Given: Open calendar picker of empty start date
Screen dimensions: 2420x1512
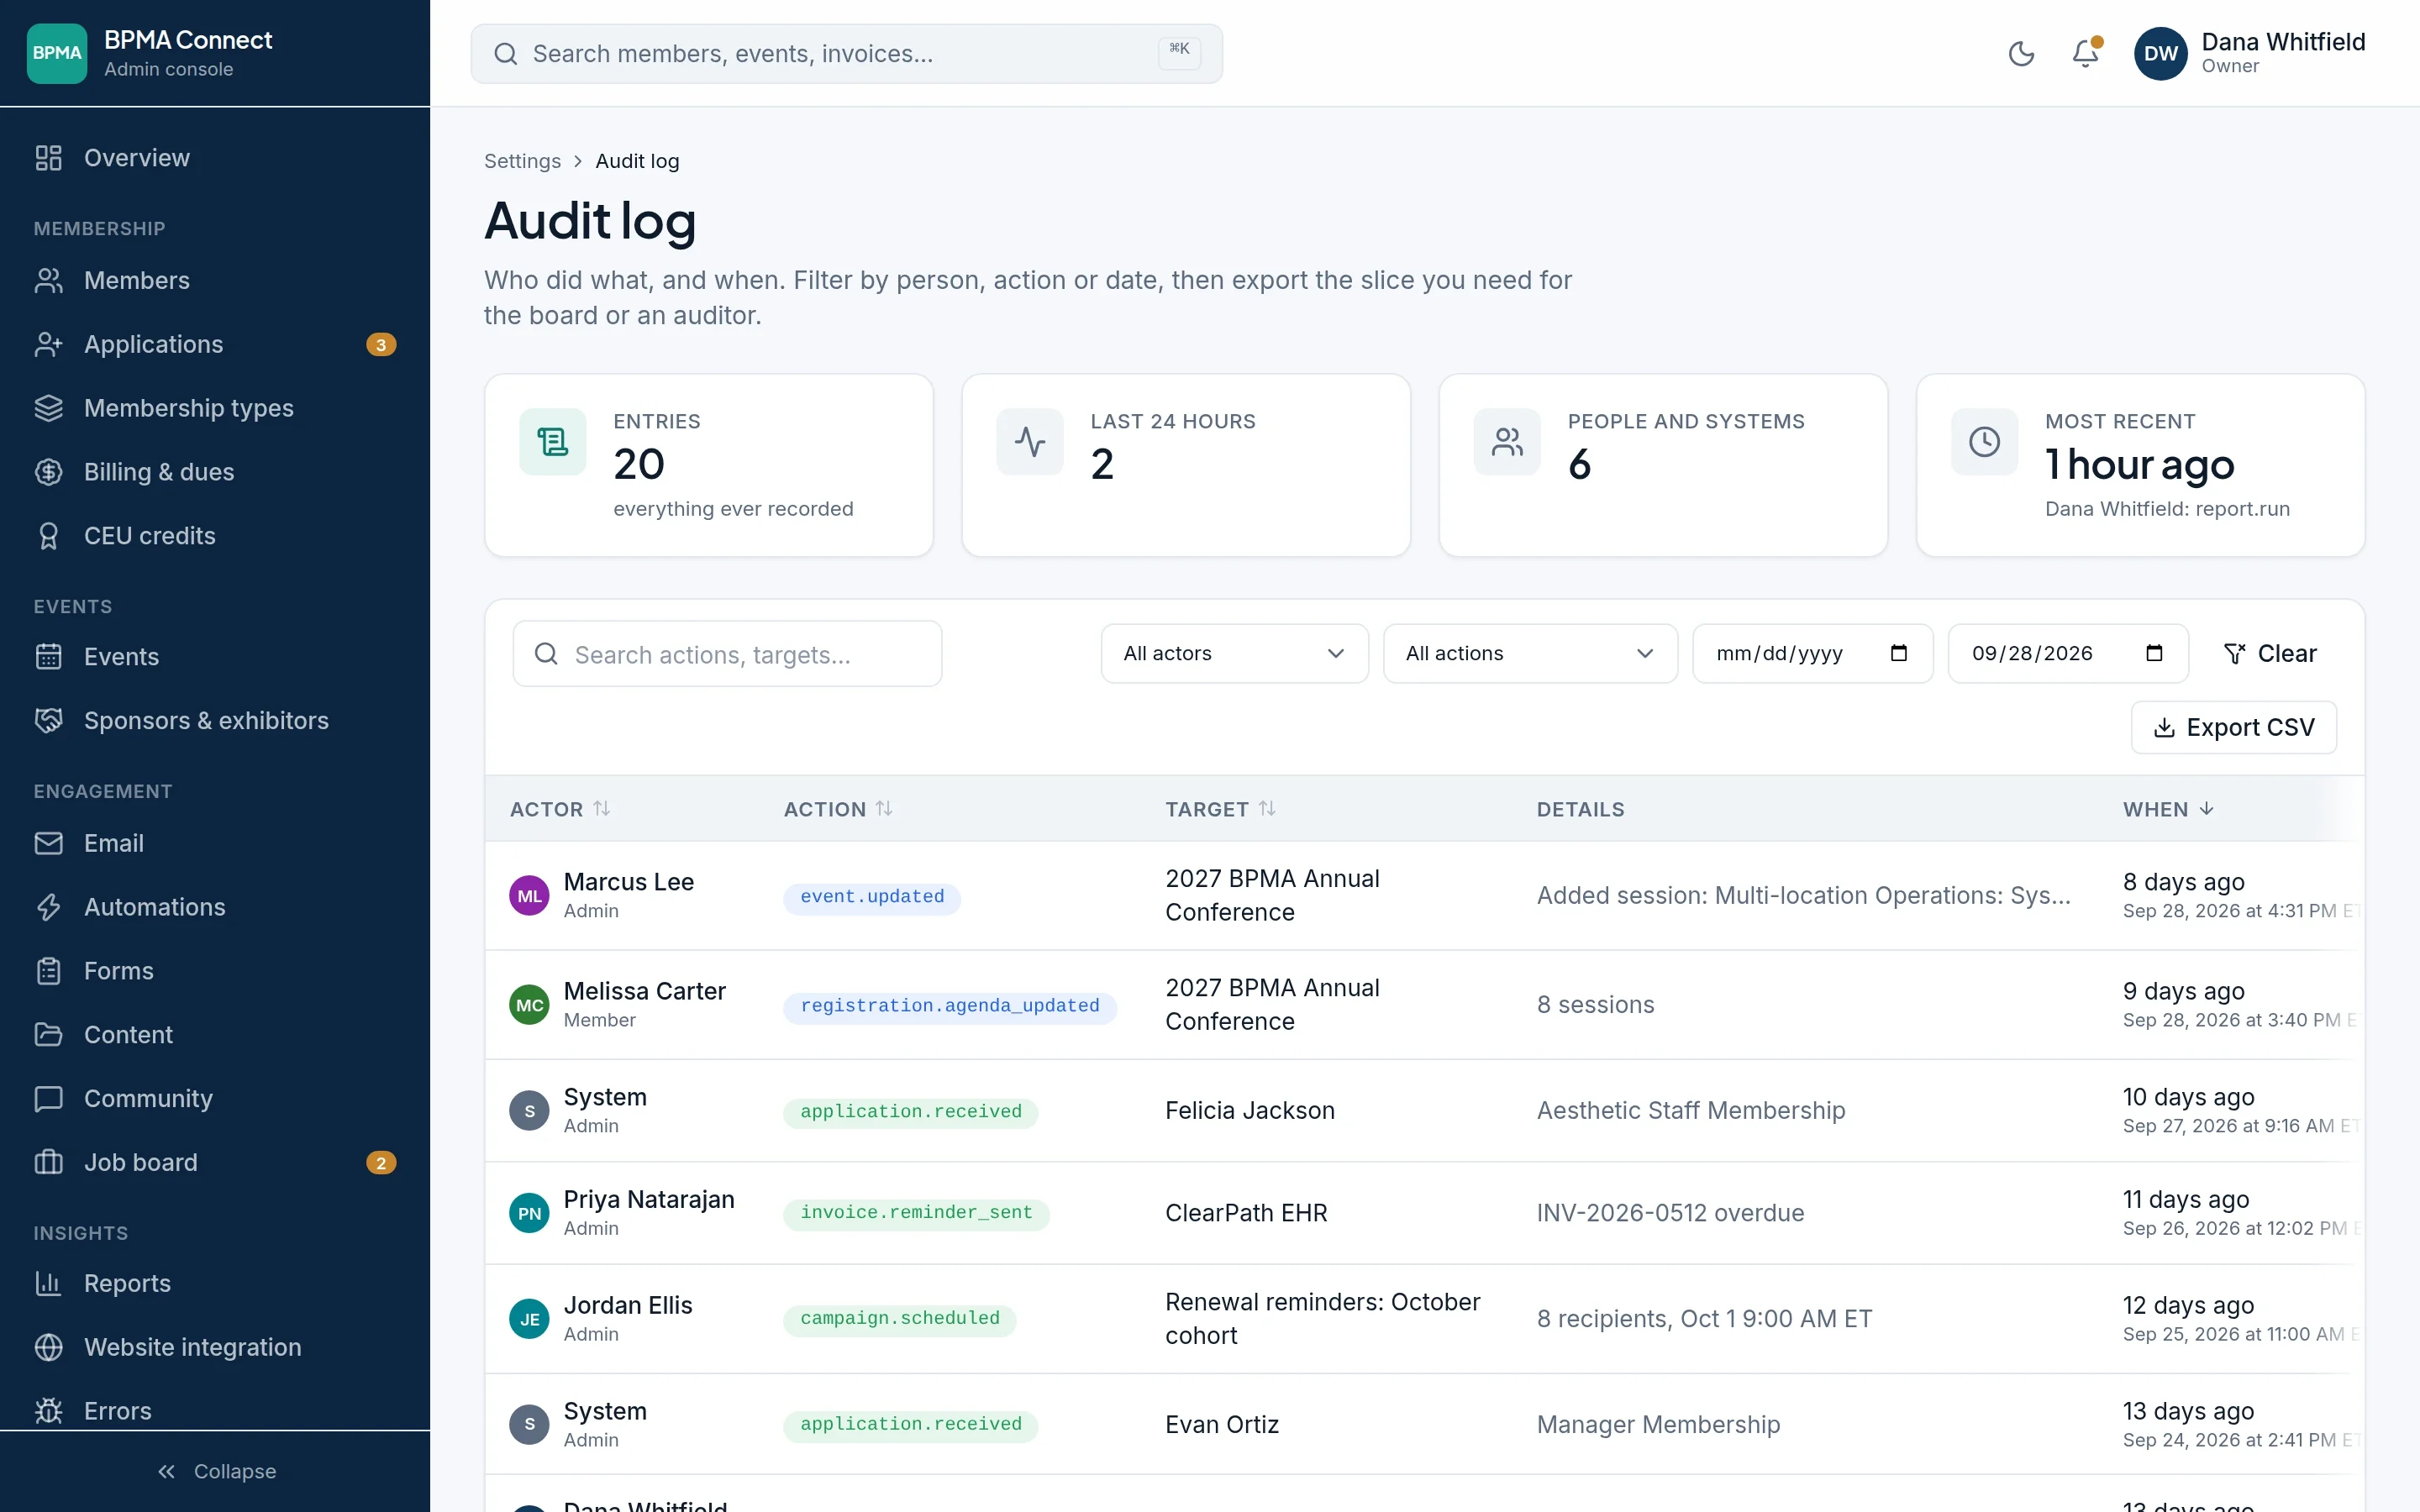Looking at the screenshot, I should 1898,654.
